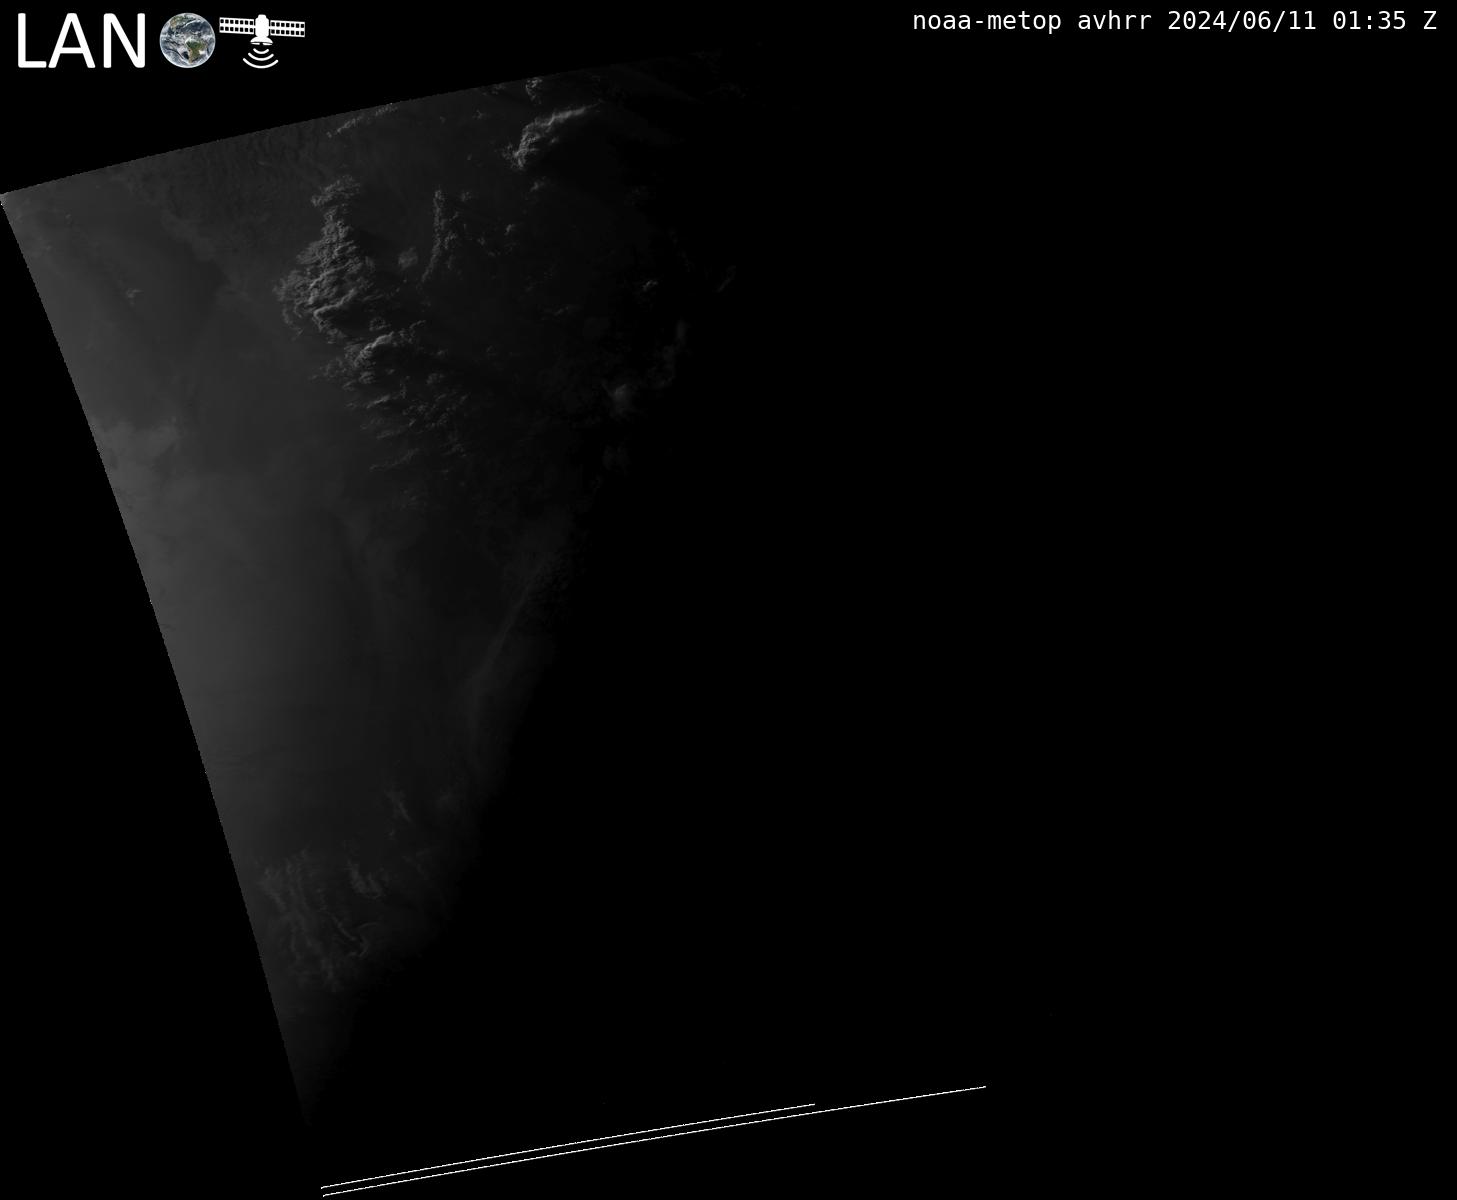The height and width of the screenshot is (1200, 1457).
Task: Click the Earth globe icon in logo
Action: pos(187,41)
